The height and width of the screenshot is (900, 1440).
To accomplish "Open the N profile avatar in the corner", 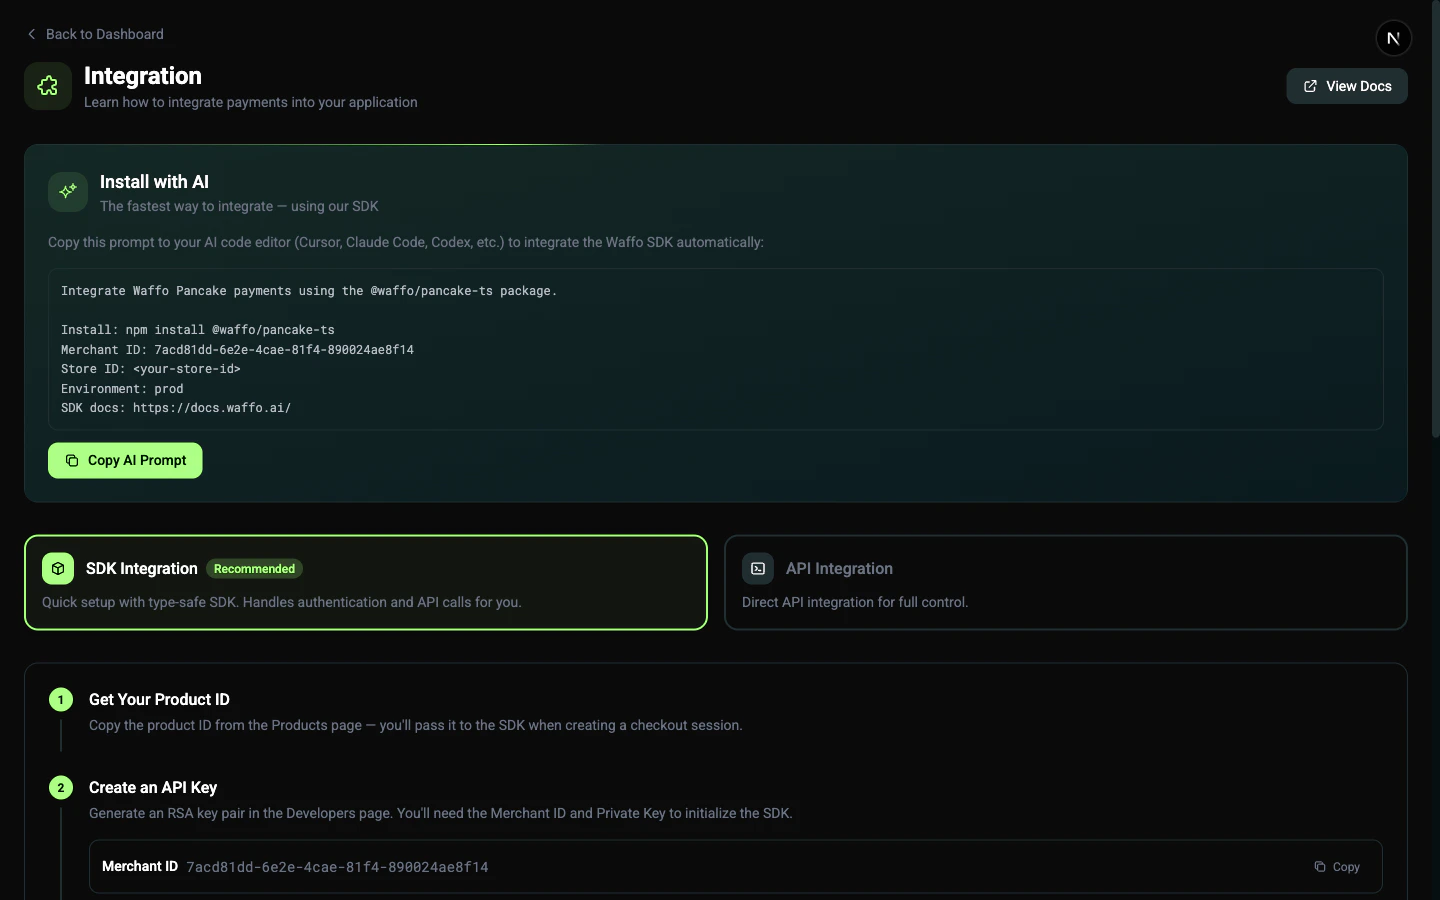I will click(1394, 38).
